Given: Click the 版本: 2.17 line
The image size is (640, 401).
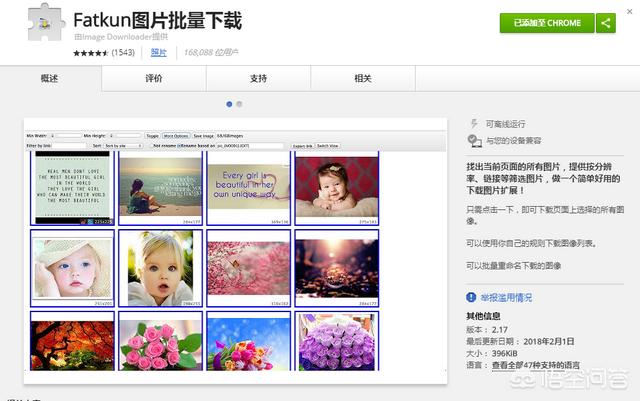Looking at the screenshot, I should [x=487, y=330].
